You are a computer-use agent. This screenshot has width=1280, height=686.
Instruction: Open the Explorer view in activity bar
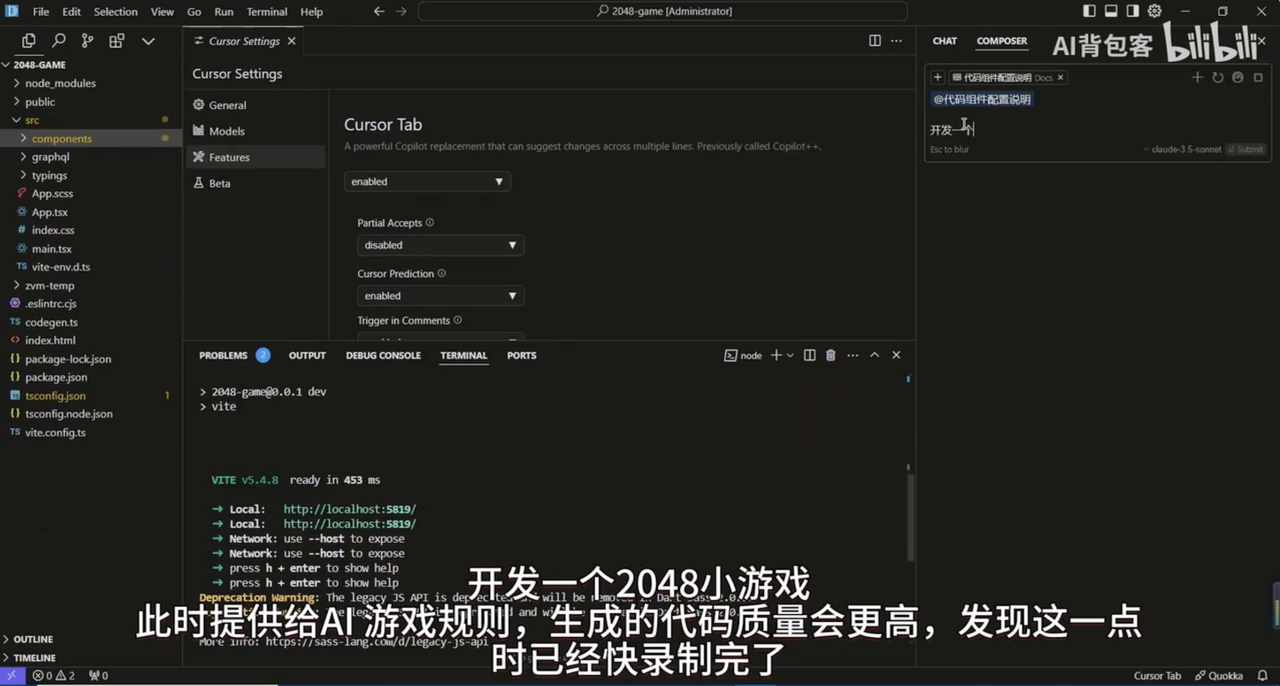(x=28, y=41)
